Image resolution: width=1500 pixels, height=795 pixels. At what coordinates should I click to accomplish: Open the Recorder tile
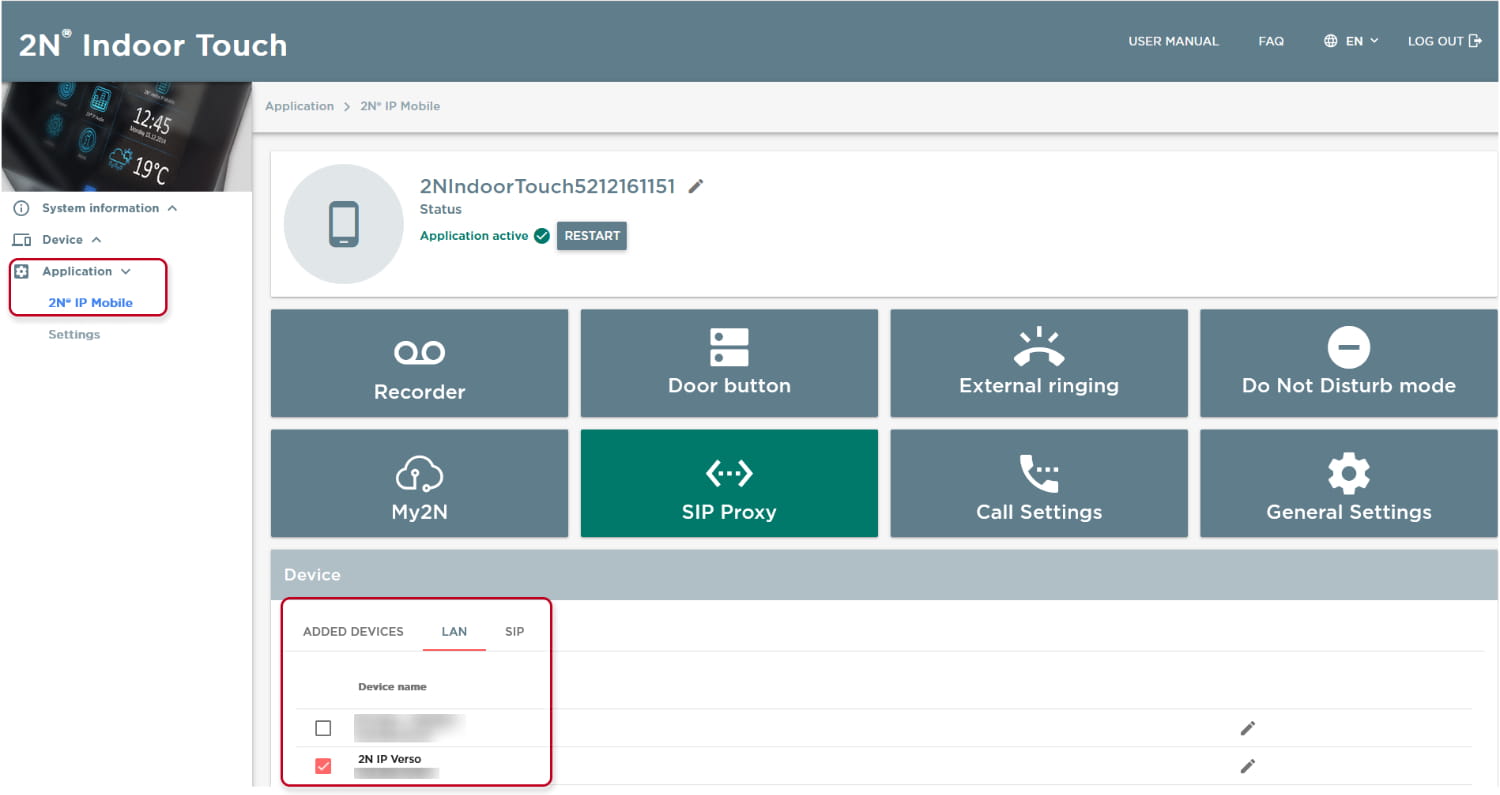point(419,363)
